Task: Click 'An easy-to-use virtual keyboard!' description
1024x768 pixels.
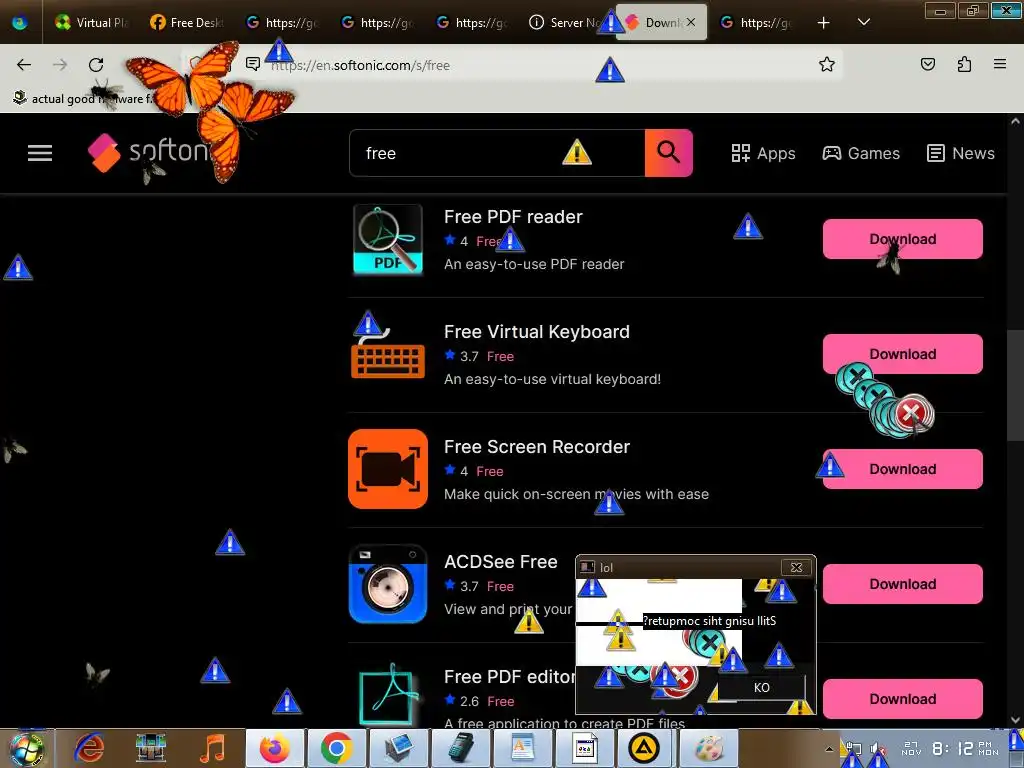Action: click(x=552, y=379)
